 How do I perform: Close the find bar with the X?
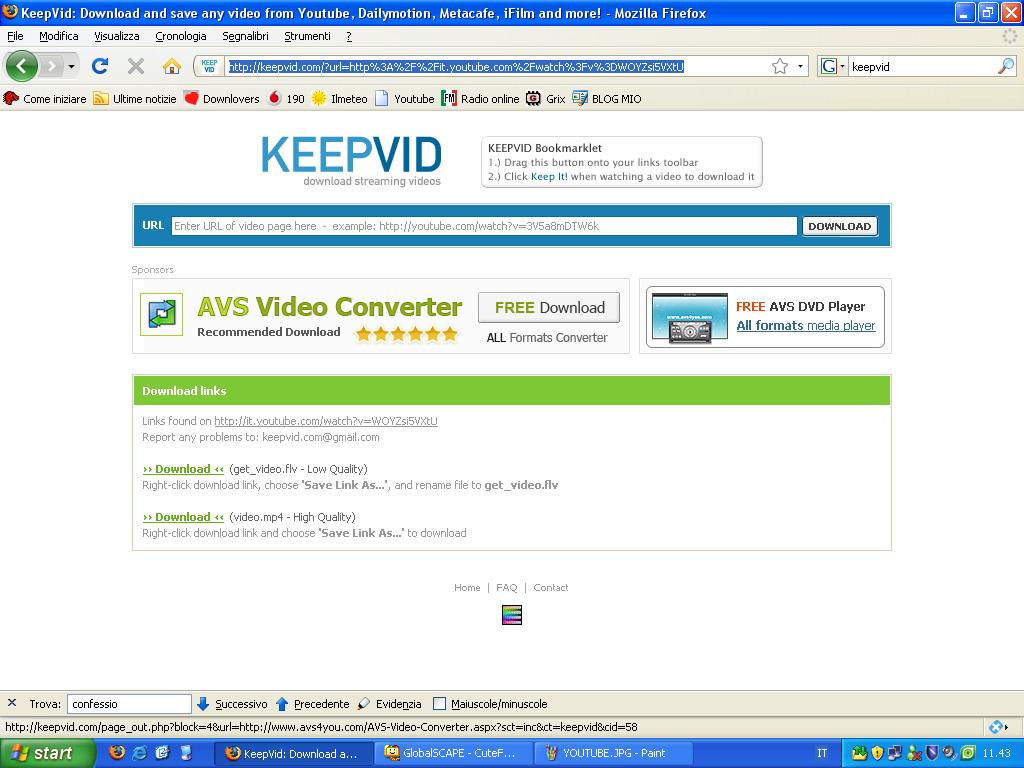(x=12, y=703)
